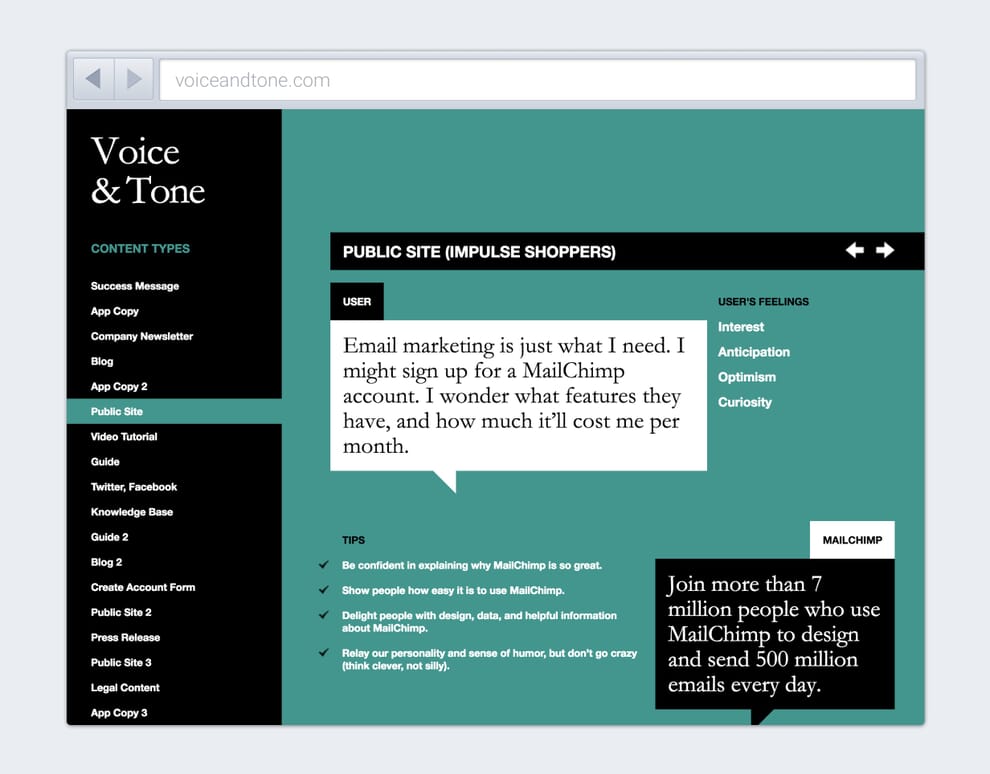Click the browser forward arrow button
Image resolution: width=990 pixels, height=774 pixels.
[134, 80]
